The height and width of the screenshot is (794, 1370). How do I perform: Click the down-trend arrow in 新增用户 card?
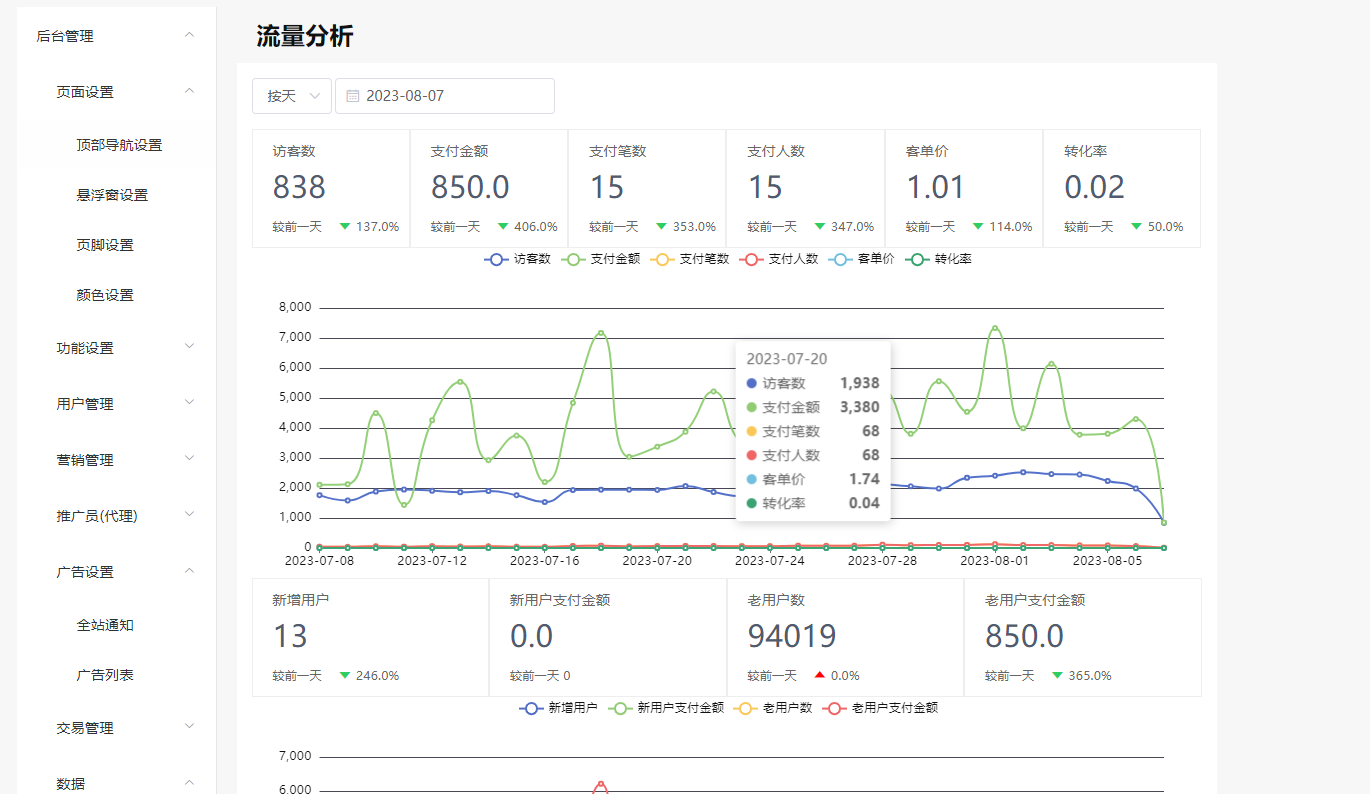click(345, 675)
